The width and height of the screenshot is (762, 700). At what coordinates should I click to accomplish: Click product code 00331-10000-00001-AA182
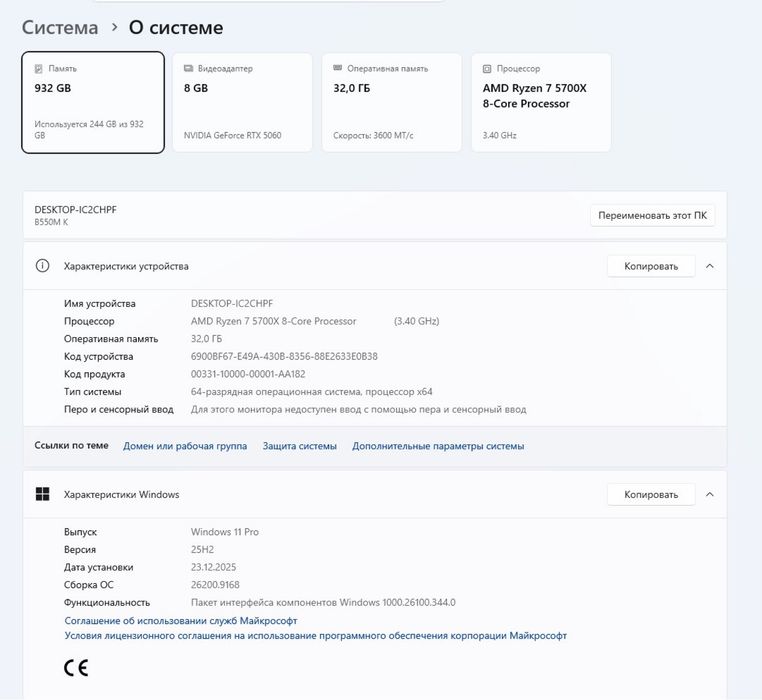point(248,374)
